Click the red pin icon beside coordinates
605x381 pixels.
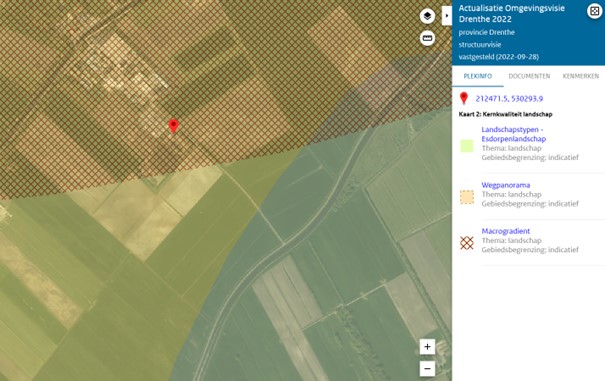point(464,98)
